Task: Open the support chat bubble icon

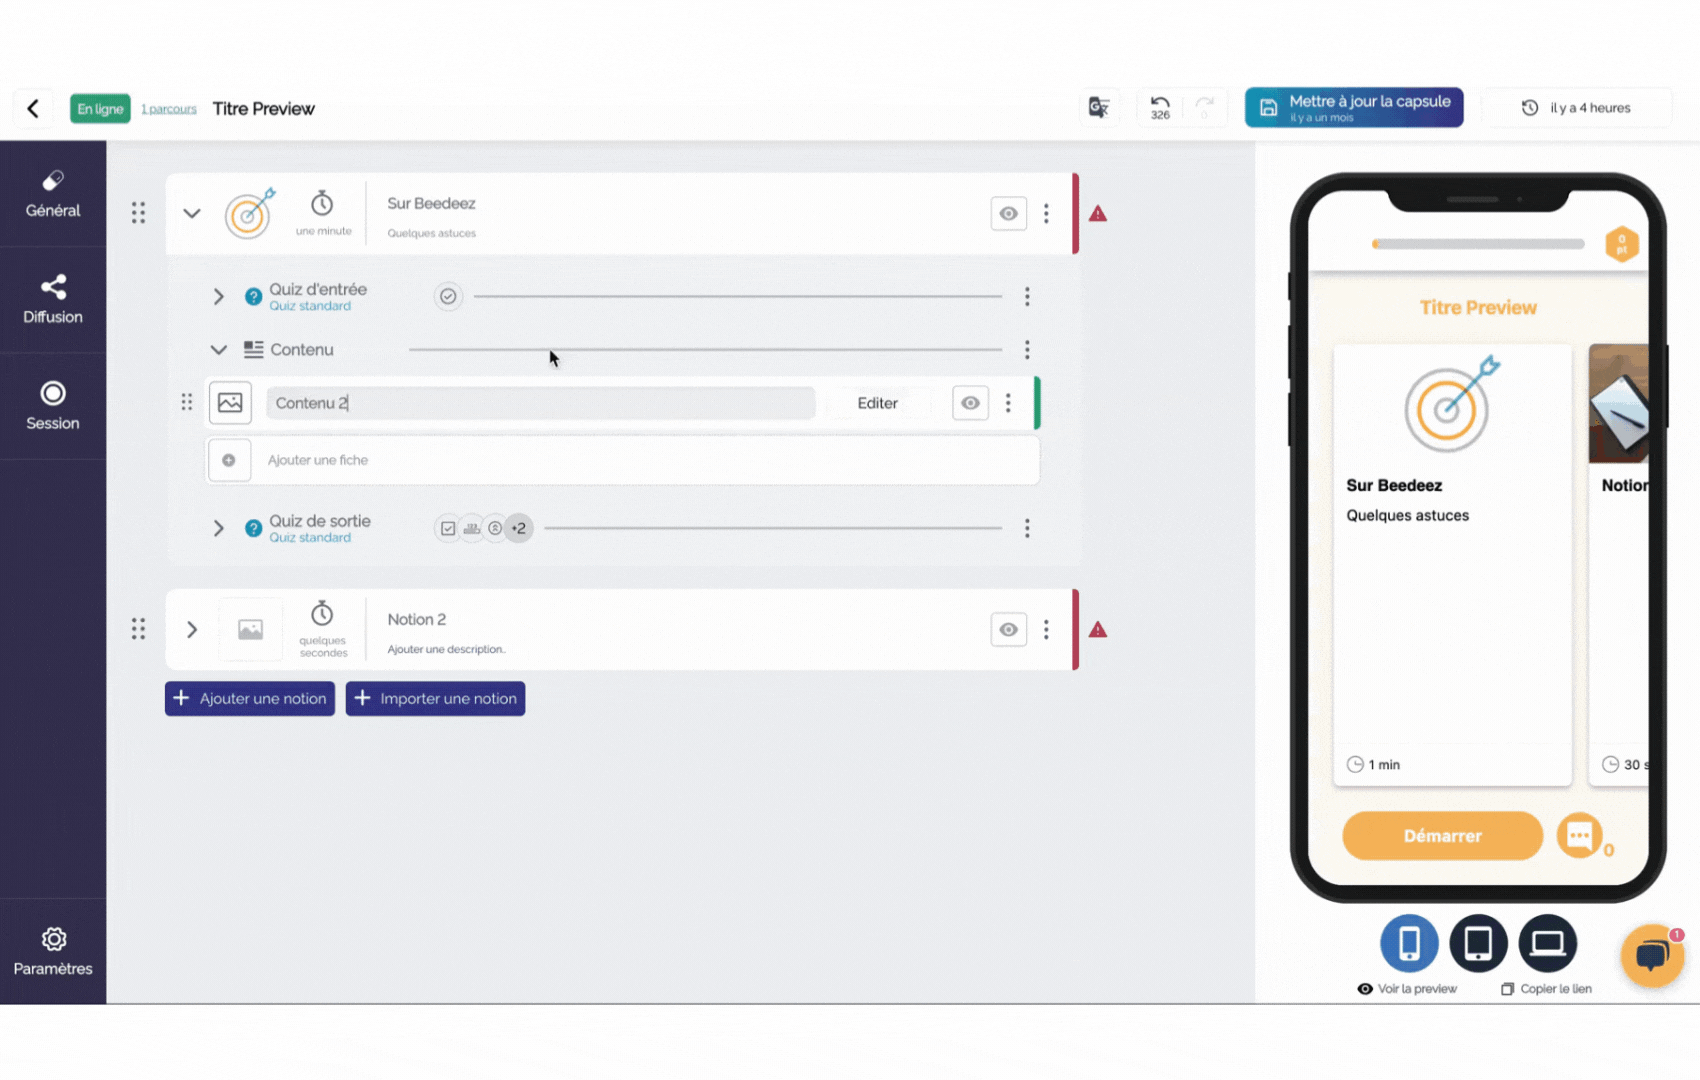Action: [x=1652, y=956]
